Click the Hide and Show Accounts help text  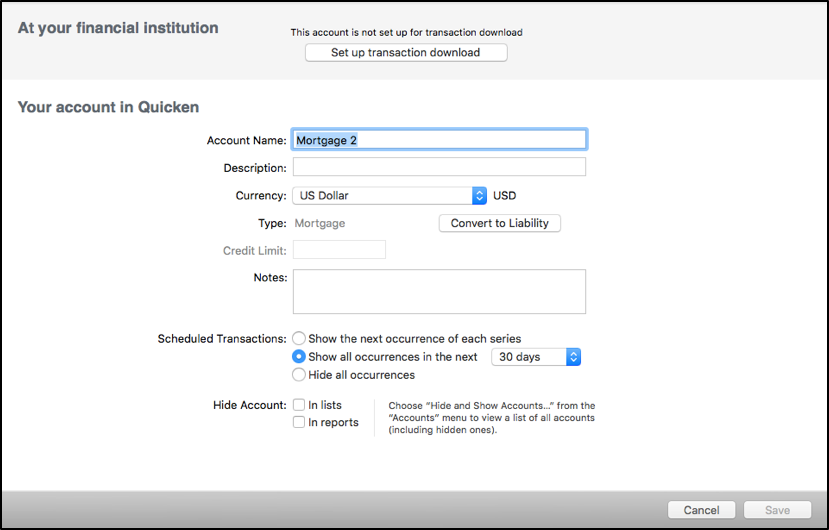click(491, 418)
